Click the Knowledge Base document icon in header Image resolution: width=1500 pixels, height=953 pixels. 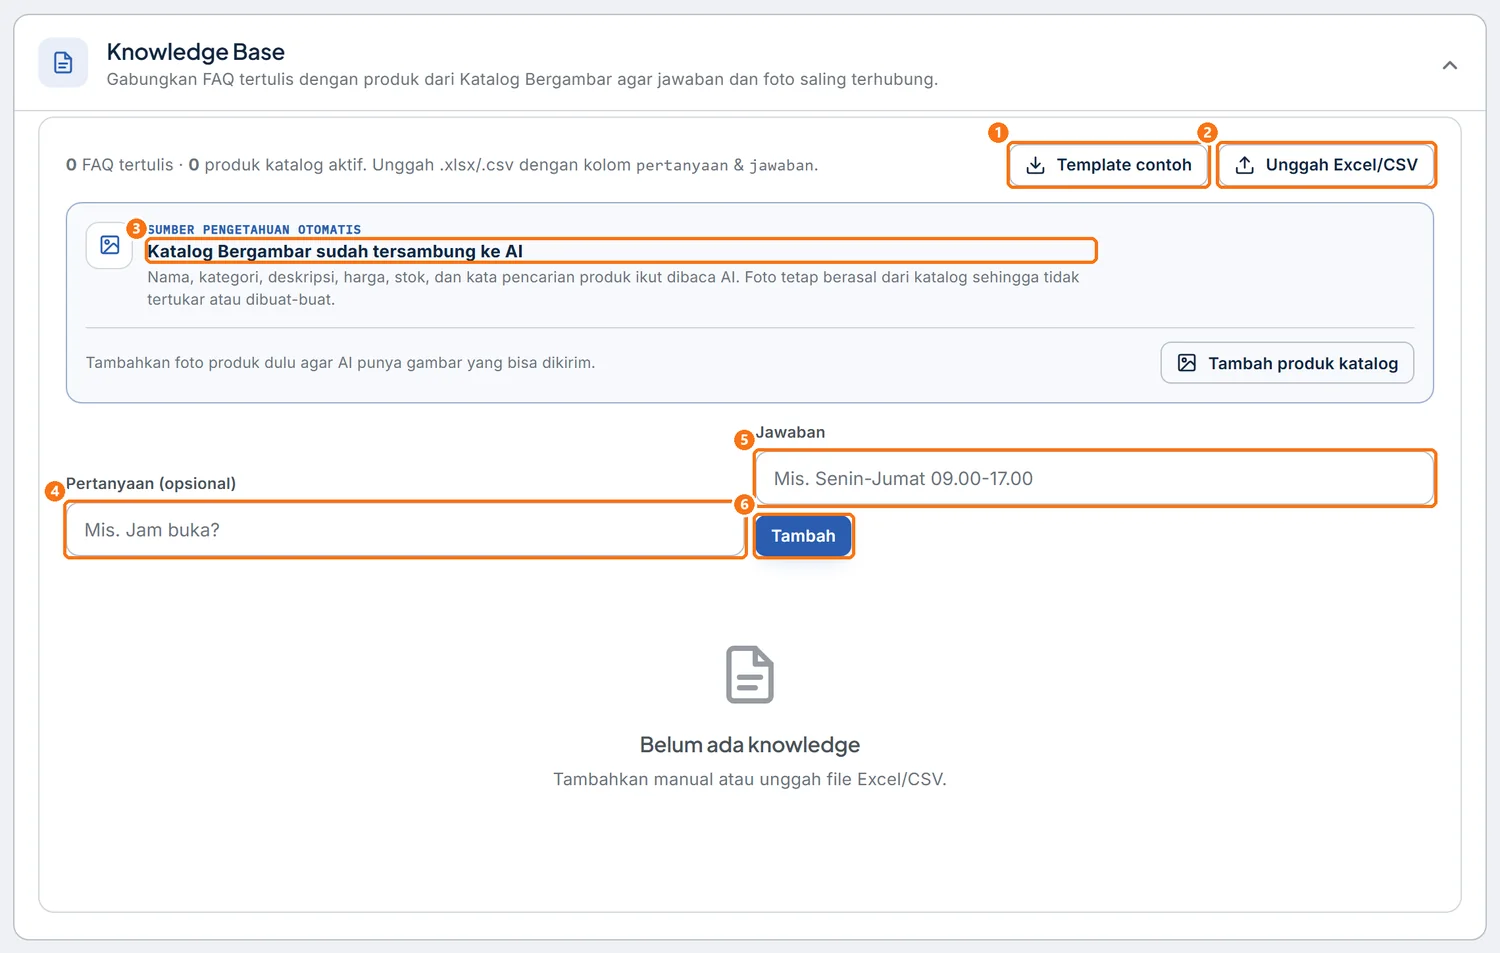click(63, 63)
